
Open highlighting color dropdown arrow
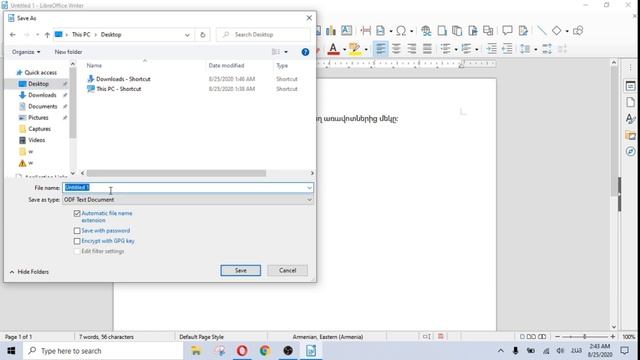point(366,49)
